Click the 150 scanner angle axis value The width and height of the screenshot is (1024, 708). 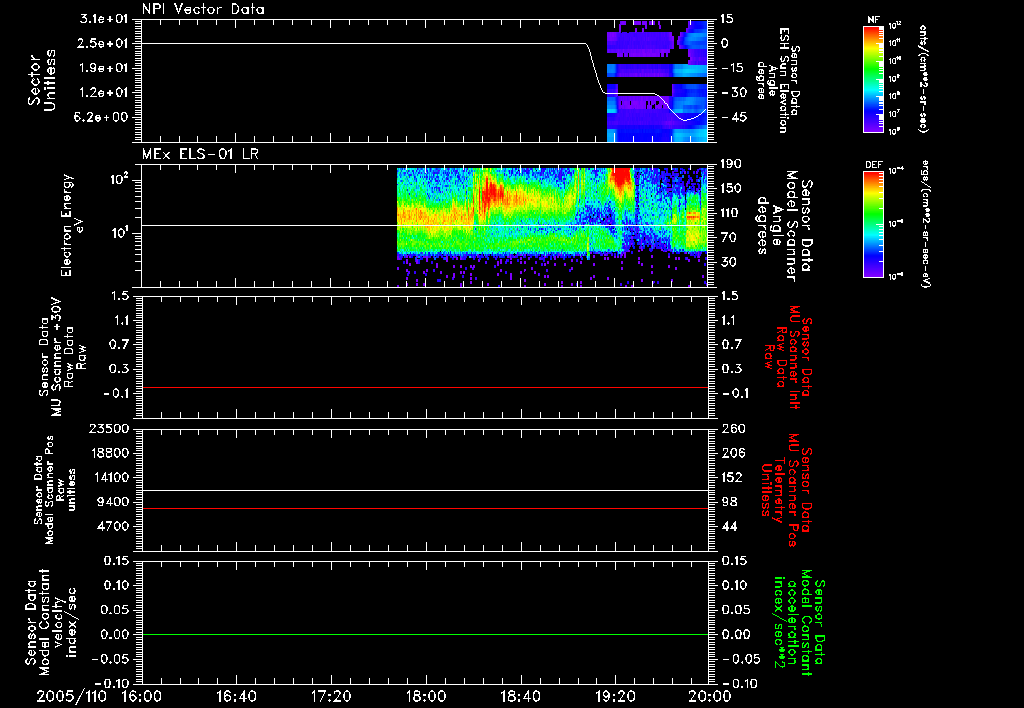pos(732,188)
